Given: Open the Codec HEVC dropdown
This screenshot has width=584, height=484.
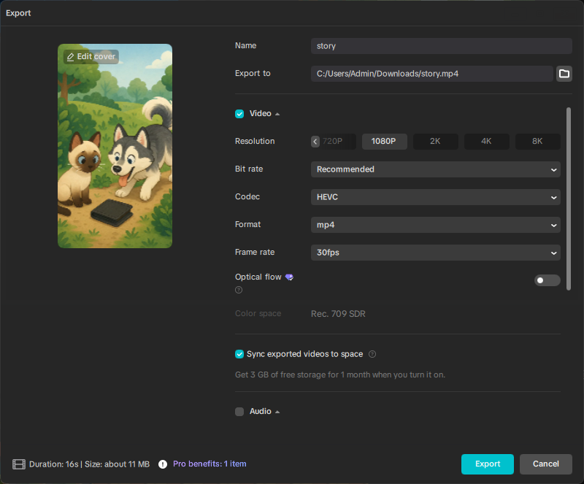Looking at the screenshot, I should click(435, 197).
